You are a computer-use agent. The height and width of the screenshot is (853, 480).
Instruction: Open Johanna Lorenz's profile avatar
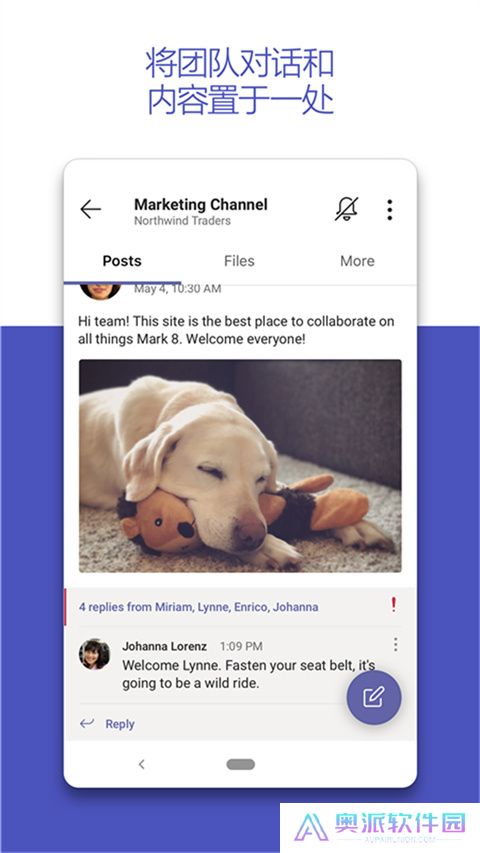(x=95, y=654)
